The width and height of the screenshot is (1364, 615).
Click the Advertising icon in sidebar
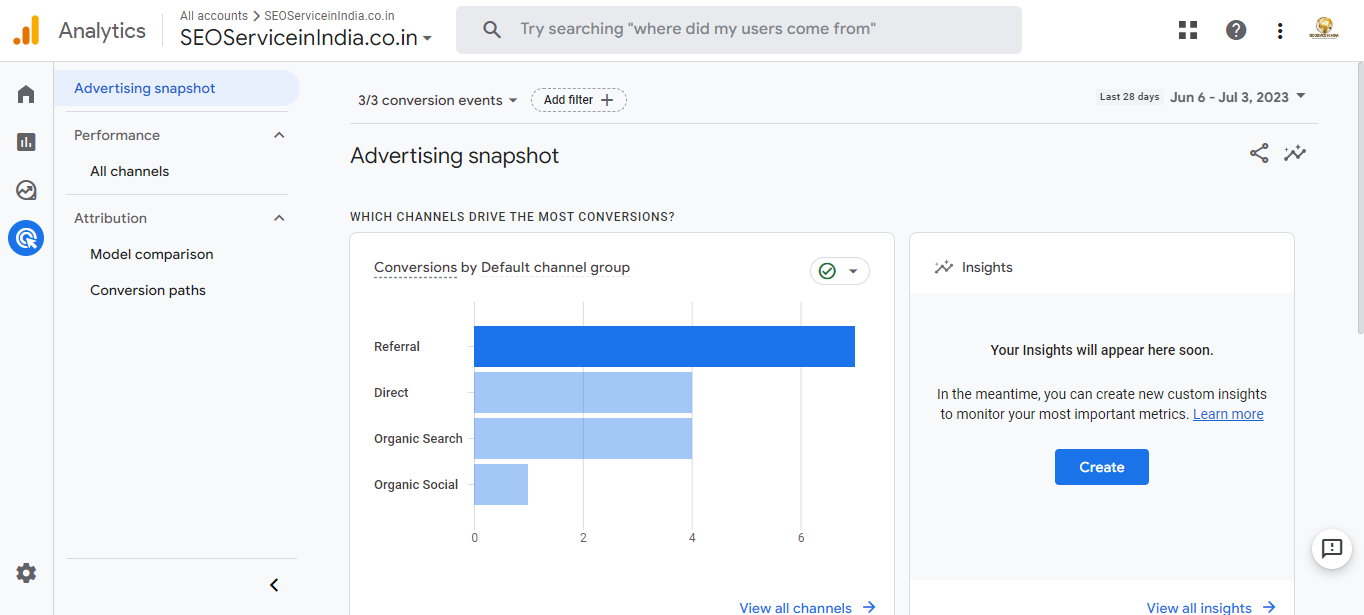click(x=26, y=238)
